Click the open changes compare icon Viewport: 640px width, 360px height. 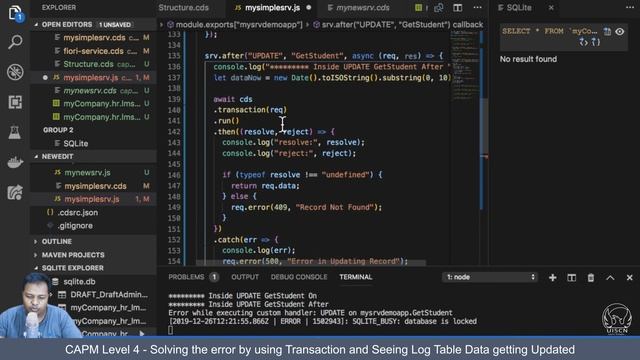(439, 8)
